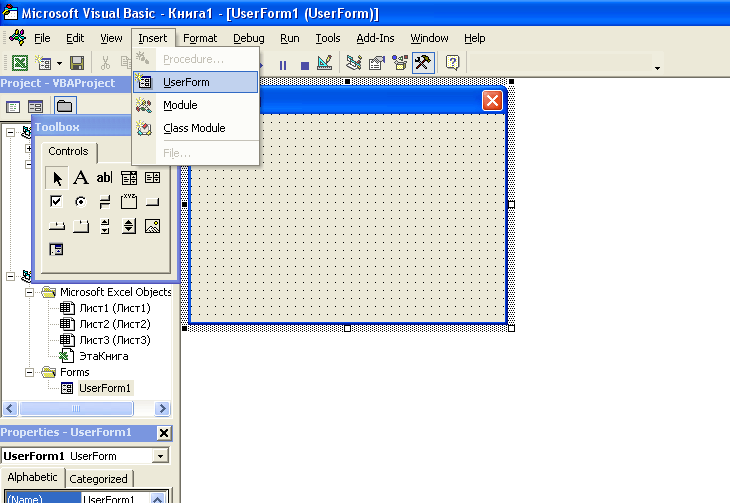The width and height of the screenshot is (730, 503).
Task: Open the Debug menu
Action: point(249,38)
